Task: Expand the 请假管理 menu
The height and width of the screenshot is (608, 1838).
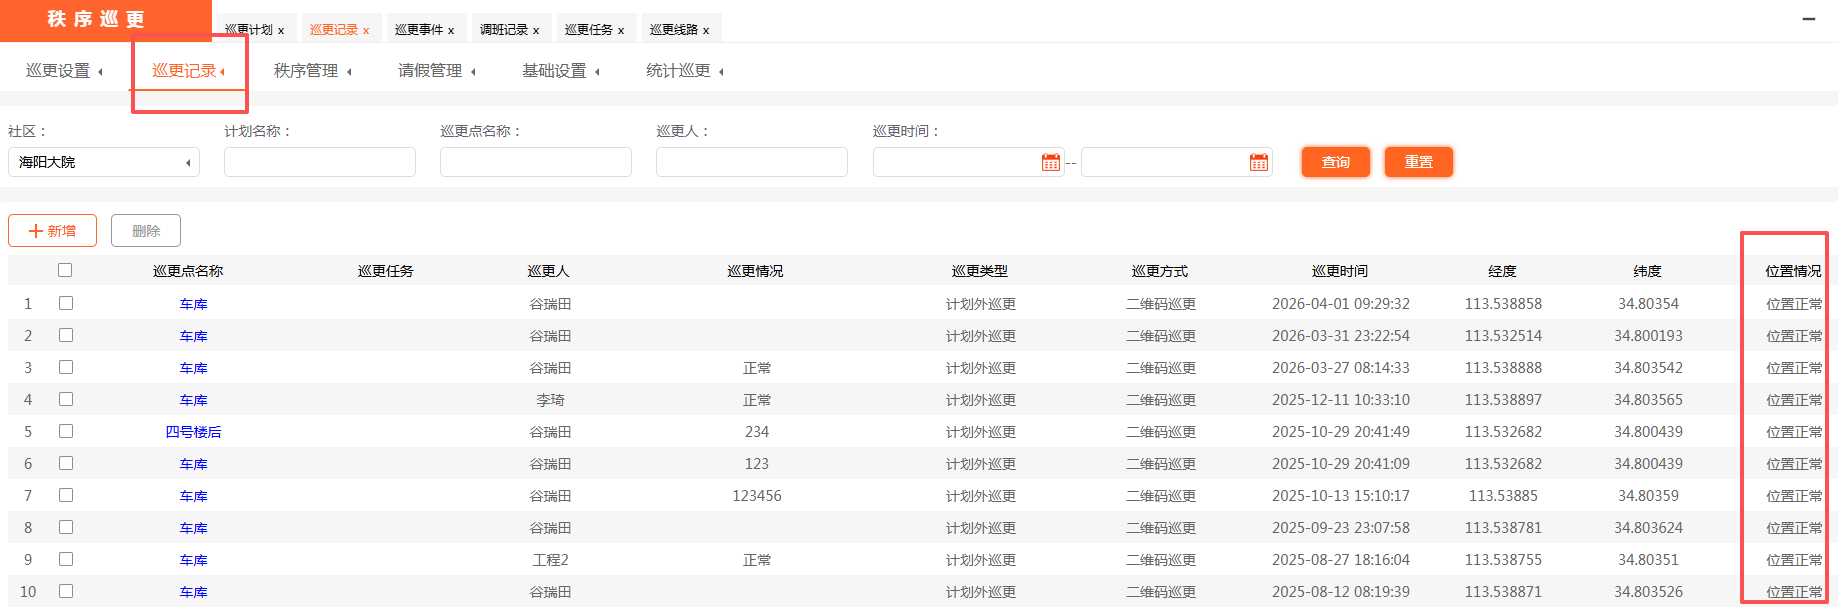Action: [x=437, y=71]
